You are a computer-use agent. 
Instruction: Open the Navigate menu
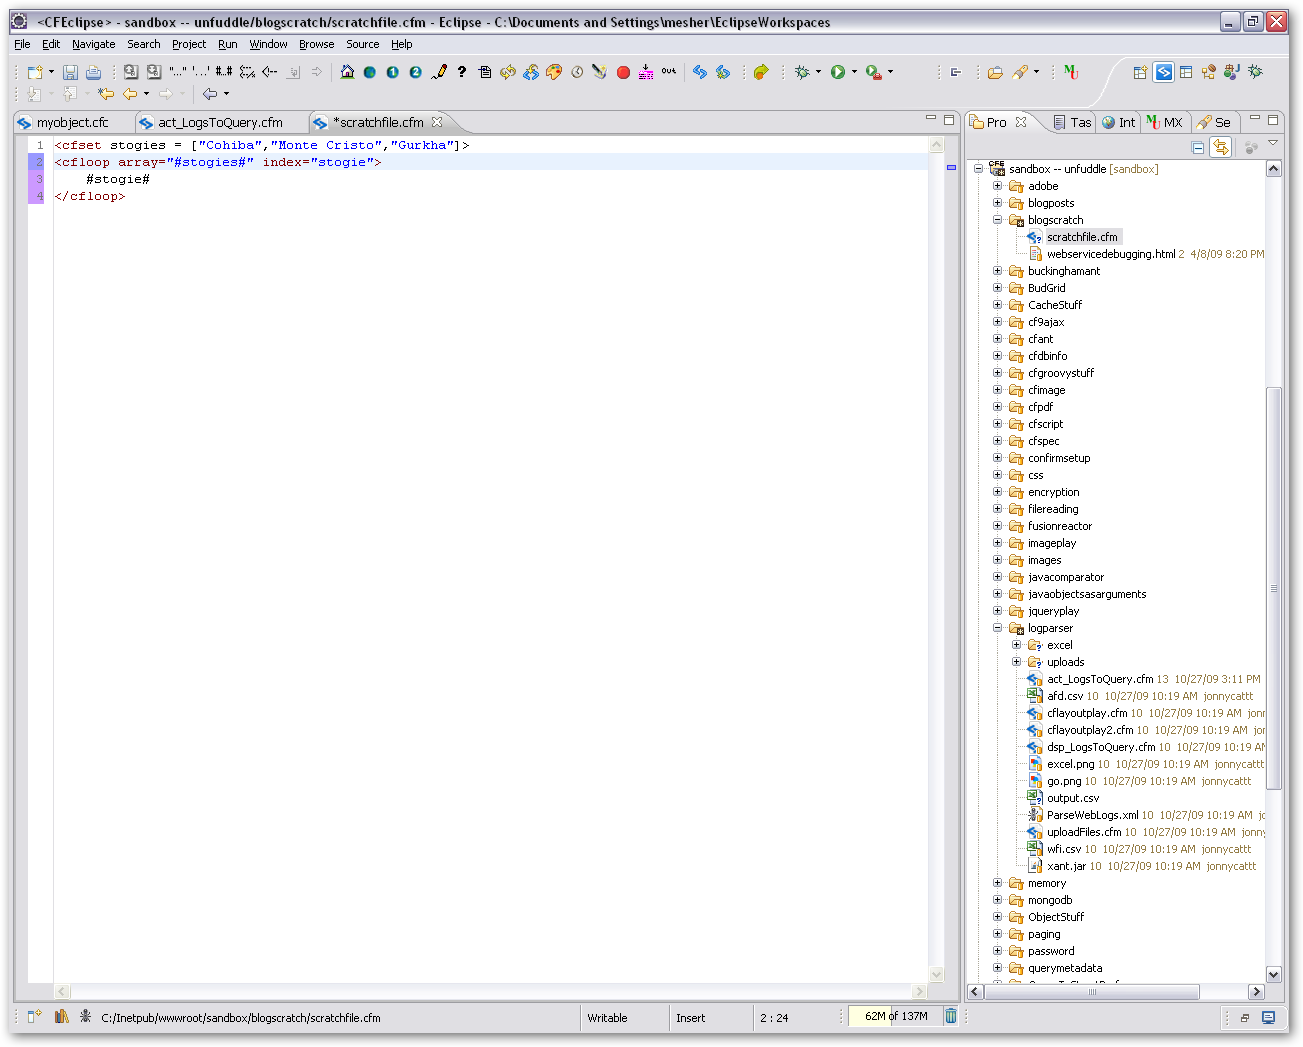94,44
